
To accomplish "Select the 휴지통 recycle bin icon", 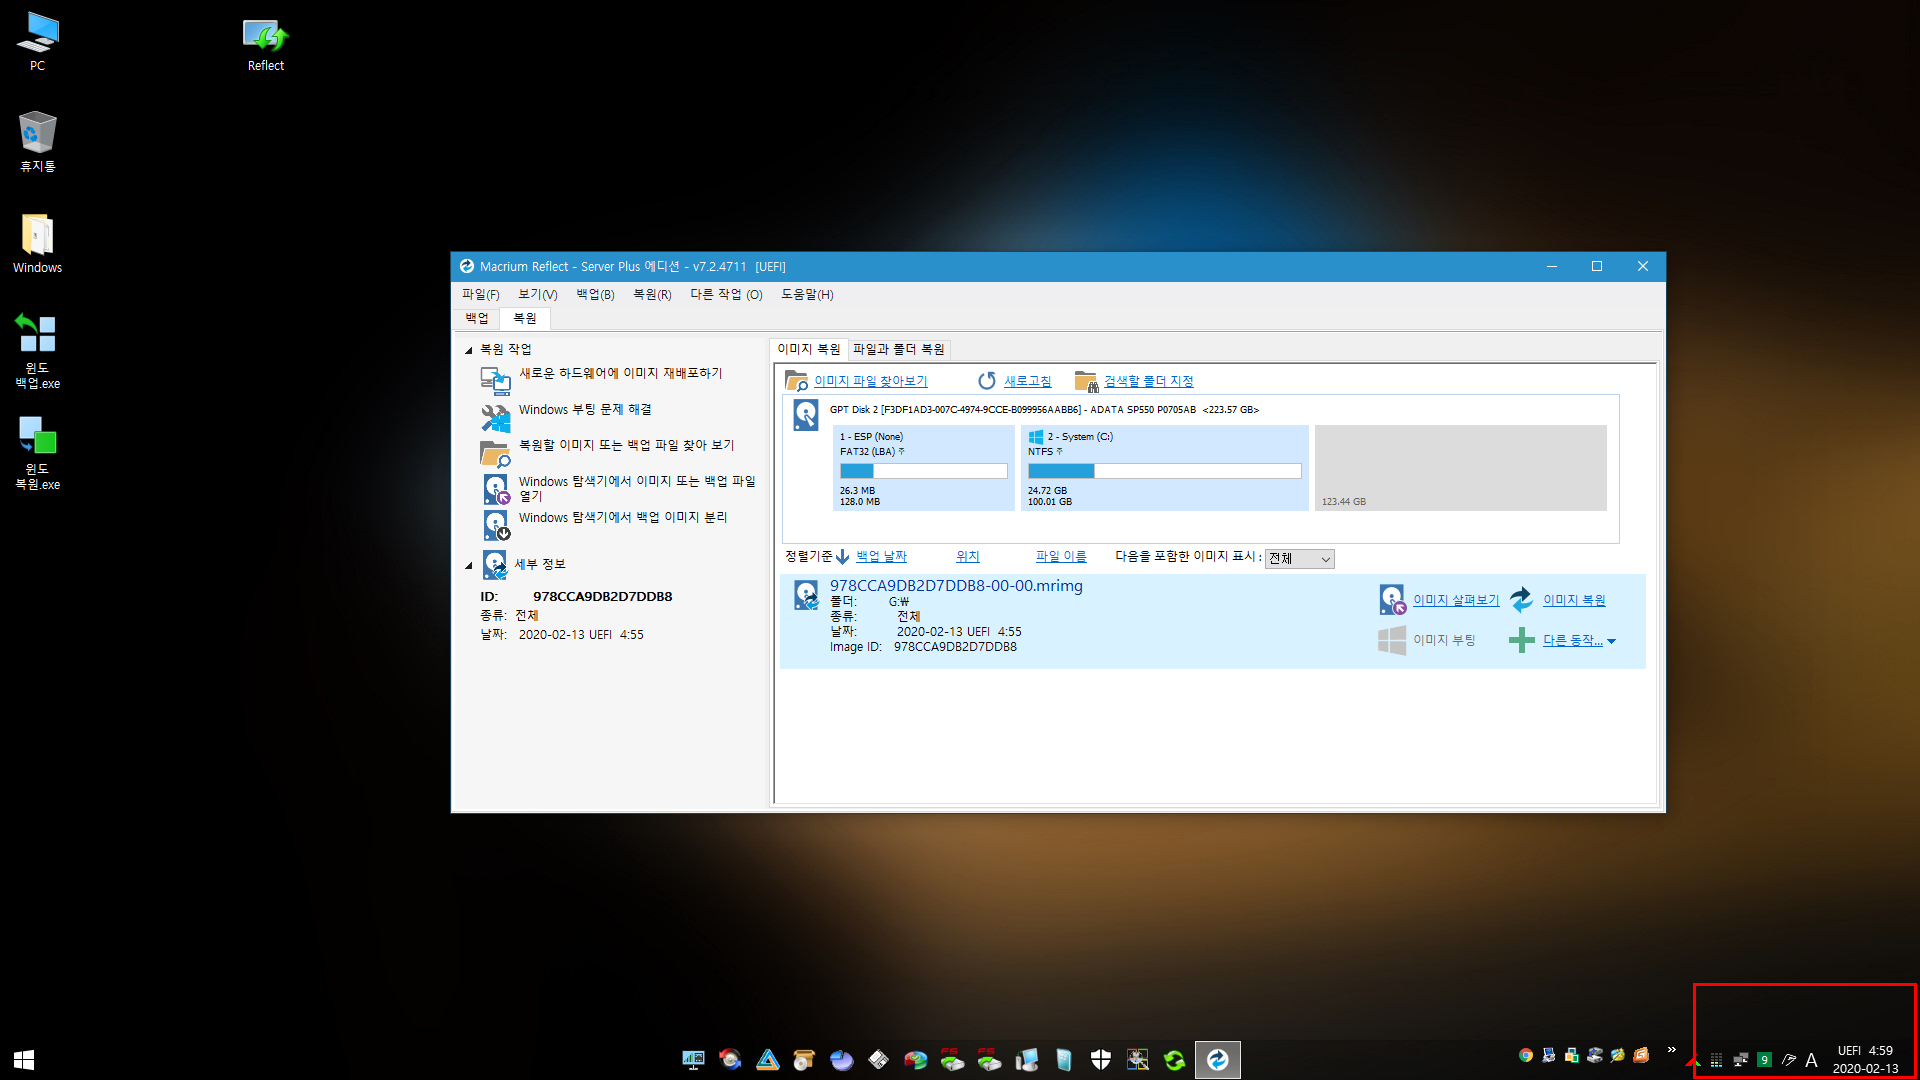I will (37, 142).
